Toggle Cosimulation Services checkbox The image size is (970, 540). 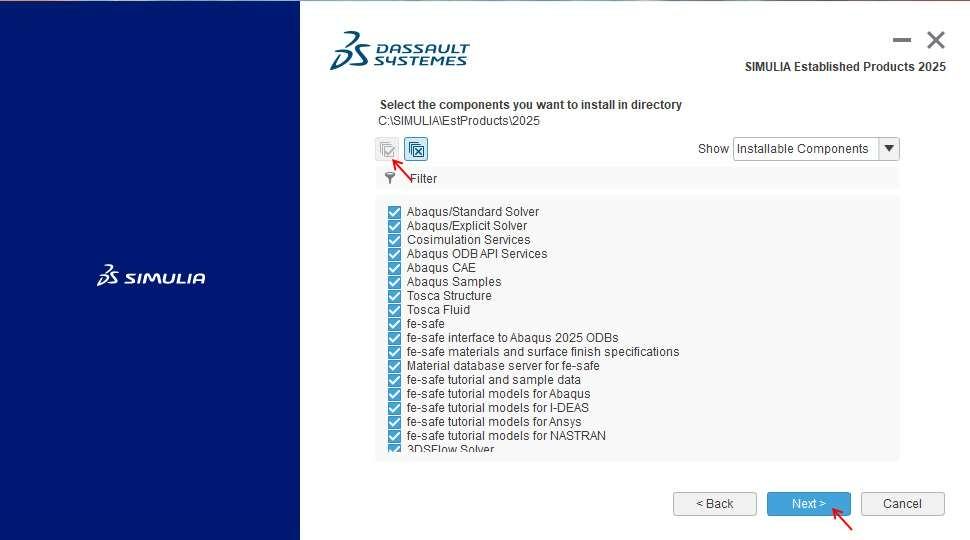(394, 240)
